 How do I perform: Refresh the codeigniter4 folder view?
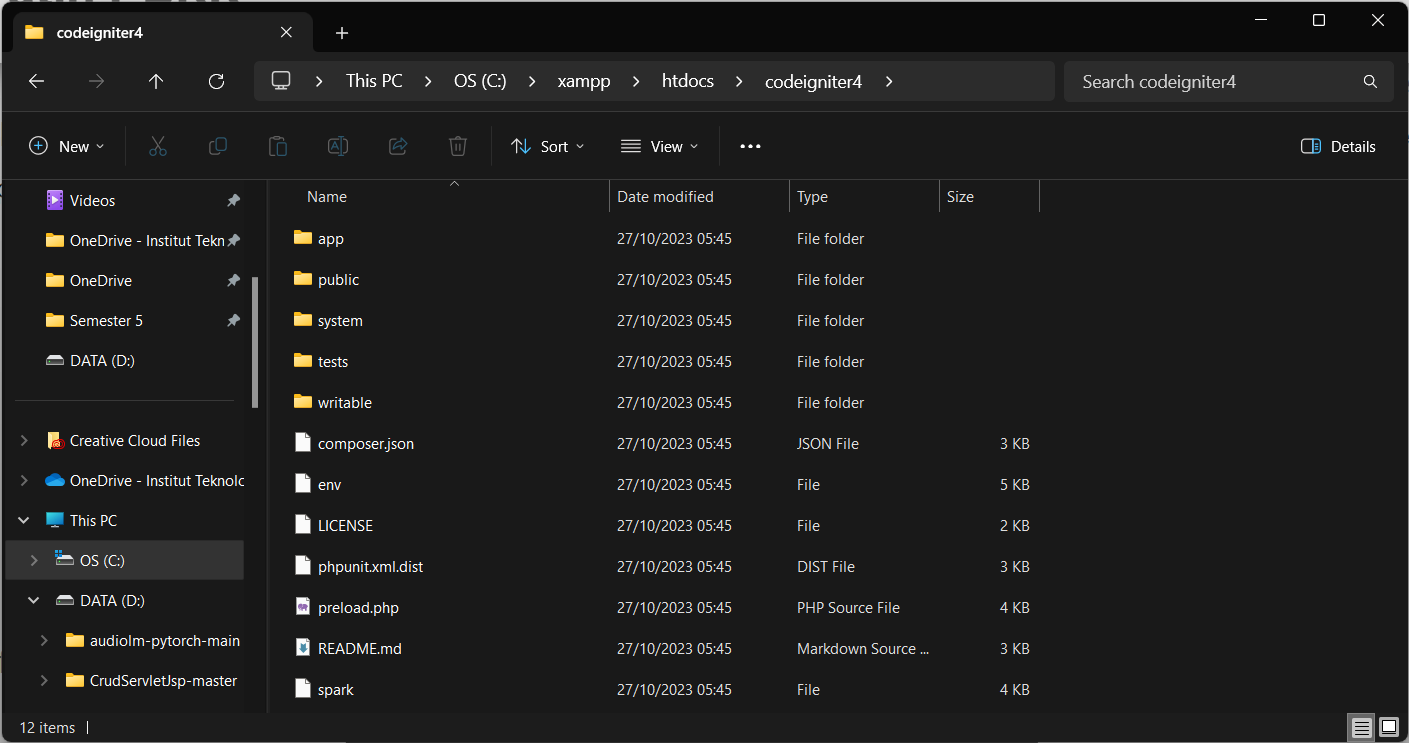[x=216, y=81]
